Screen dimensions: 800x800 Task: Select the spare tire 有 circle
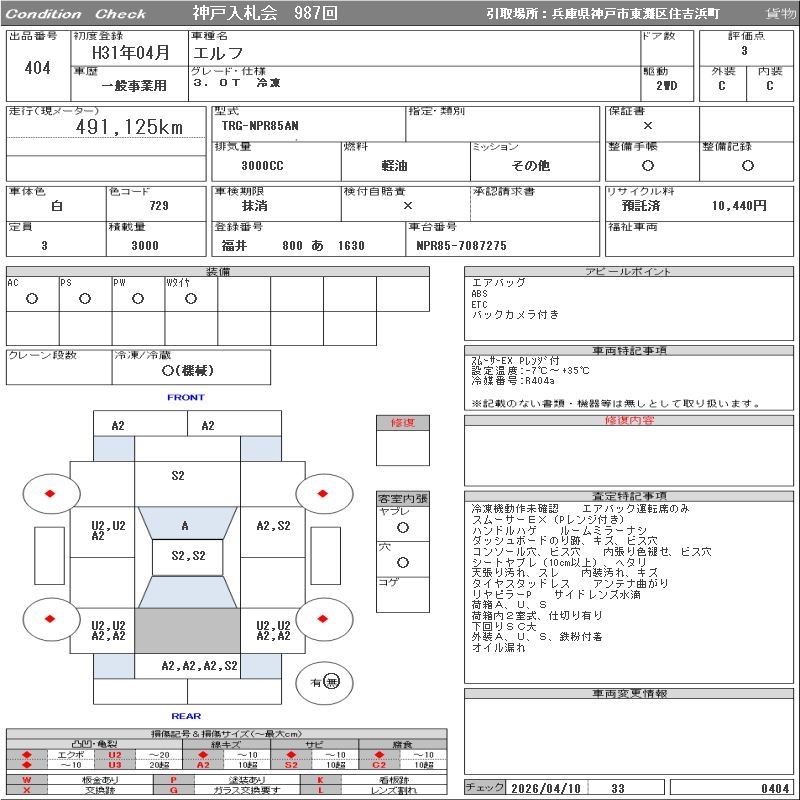332,682
